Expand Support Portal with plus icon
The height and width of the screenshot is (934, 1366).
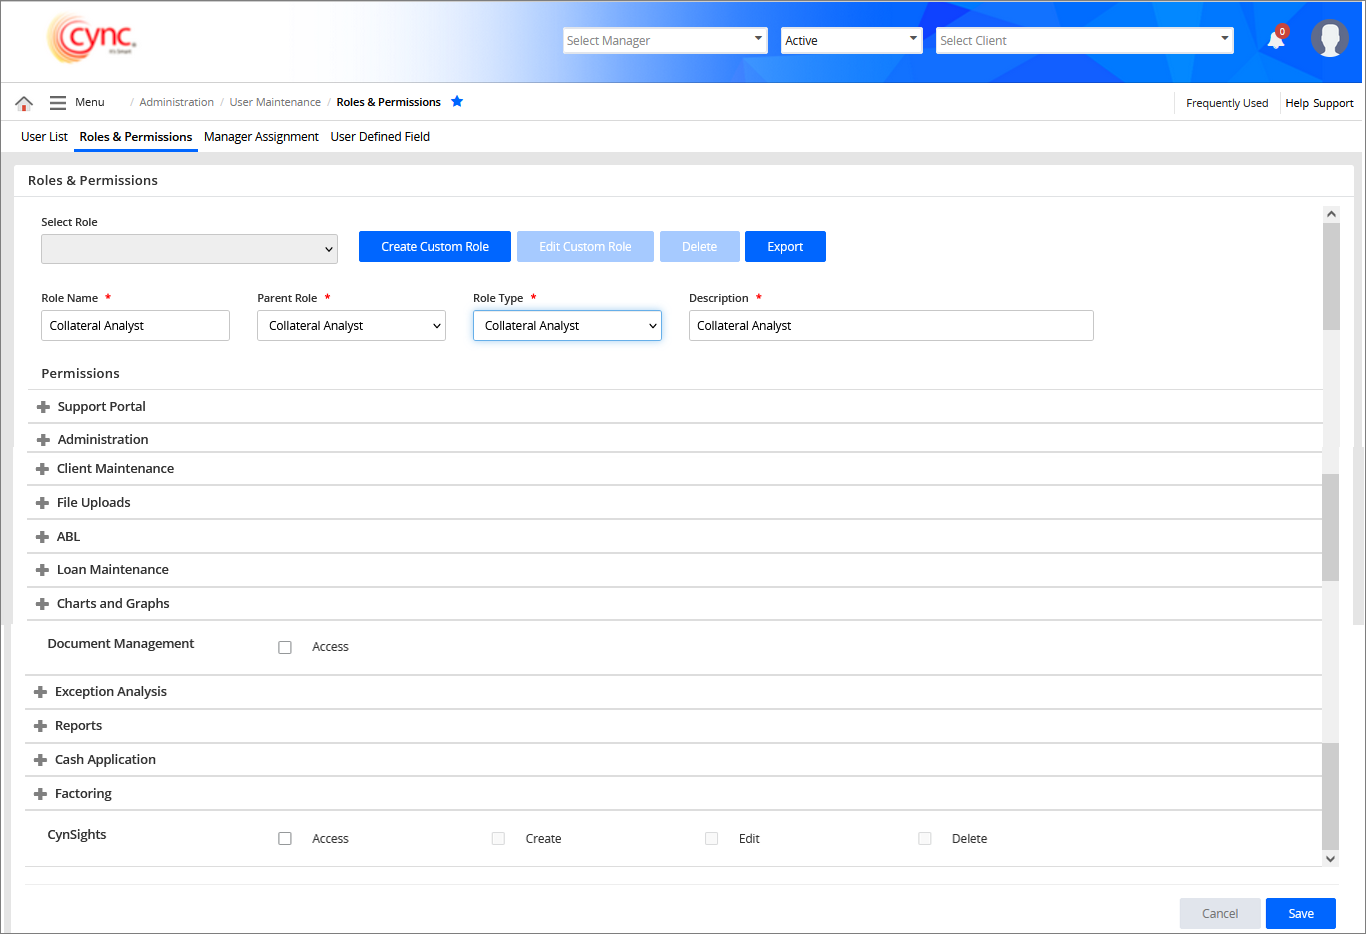[43, 407]
